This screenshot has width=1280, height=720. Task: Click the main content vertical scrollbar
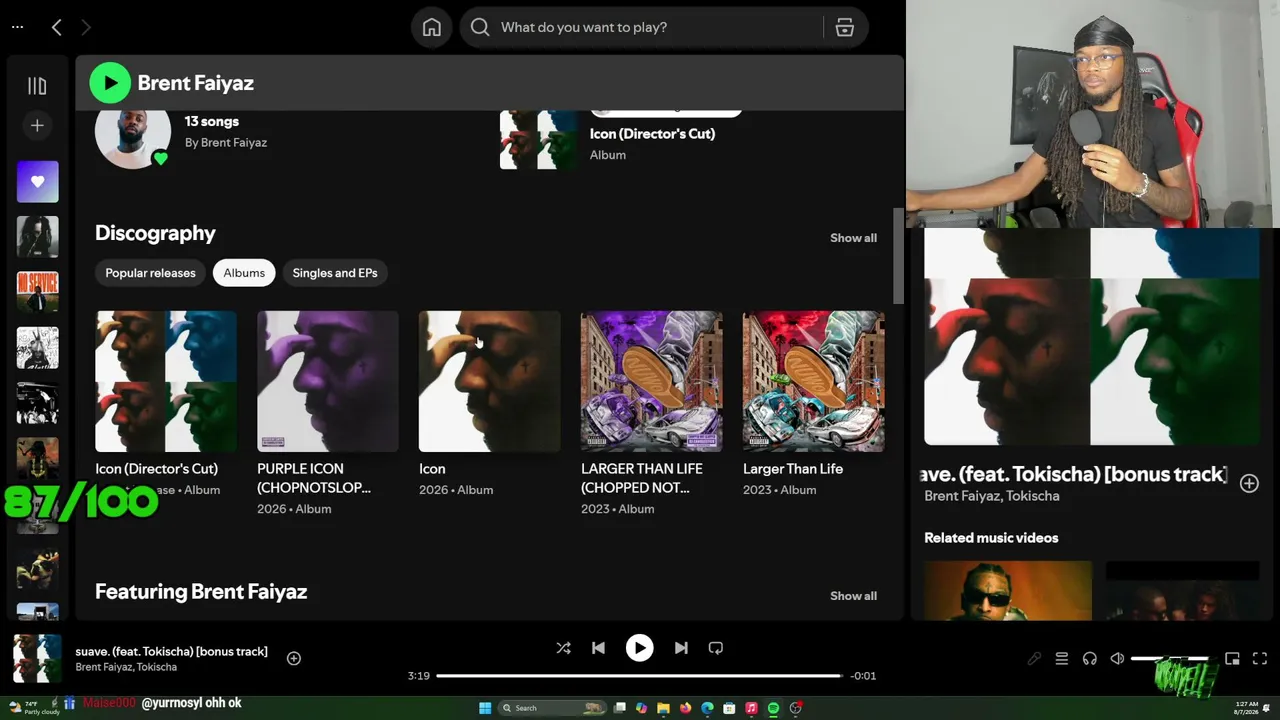point(898,256)
